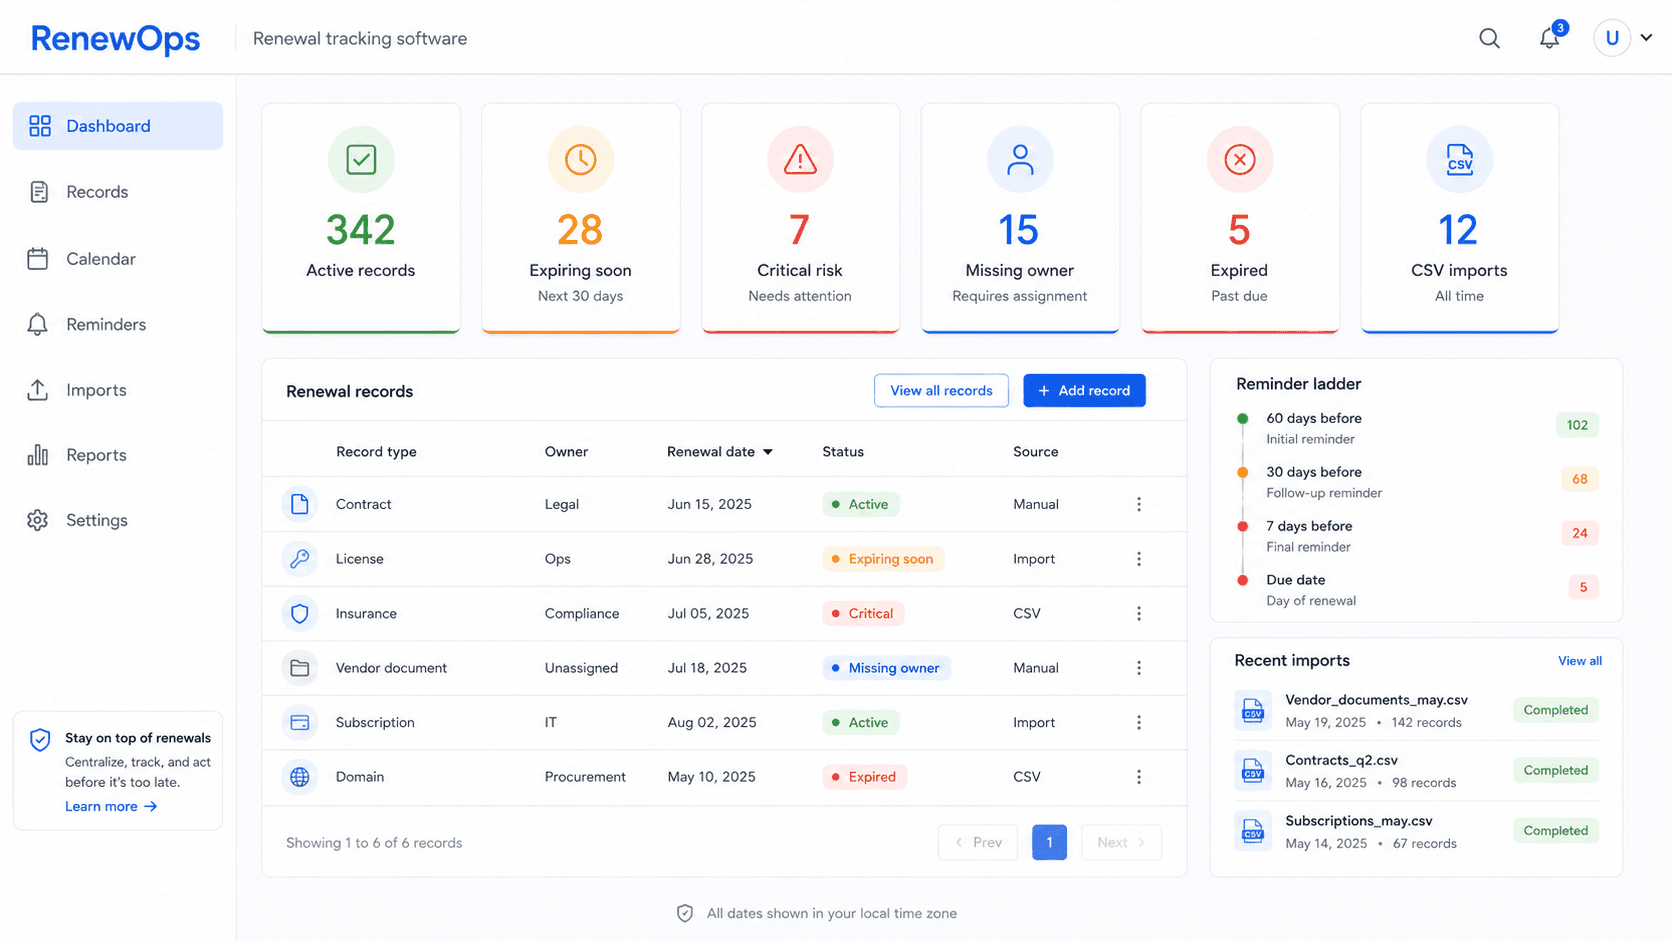The width and height of the screenshot is (1672, 941).
Task: Click the Domain globe icon
Action: (x=300, y=777)
